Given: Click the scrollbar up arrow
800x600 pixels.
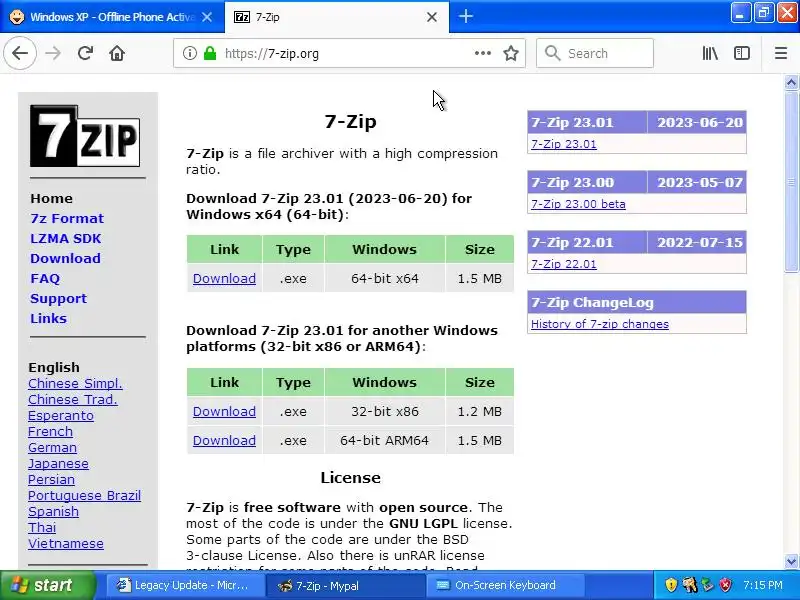Looking at the screenshot, I should (x=791, y=82).
